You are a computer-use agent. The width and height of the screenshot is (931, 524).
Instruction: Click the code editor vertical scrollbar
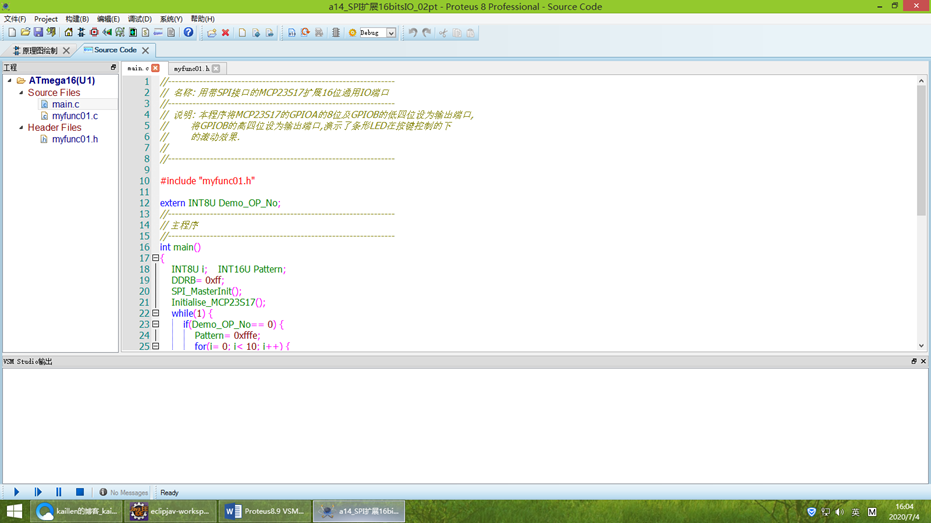pos(921,151)
